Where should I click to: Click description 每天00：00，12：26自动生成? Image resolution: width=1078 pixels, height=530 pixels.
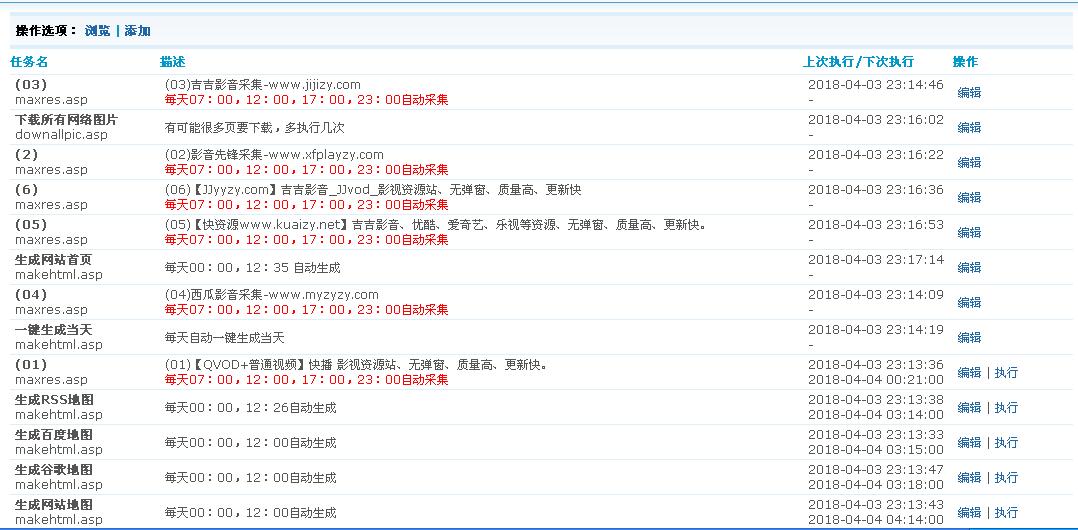250,408
